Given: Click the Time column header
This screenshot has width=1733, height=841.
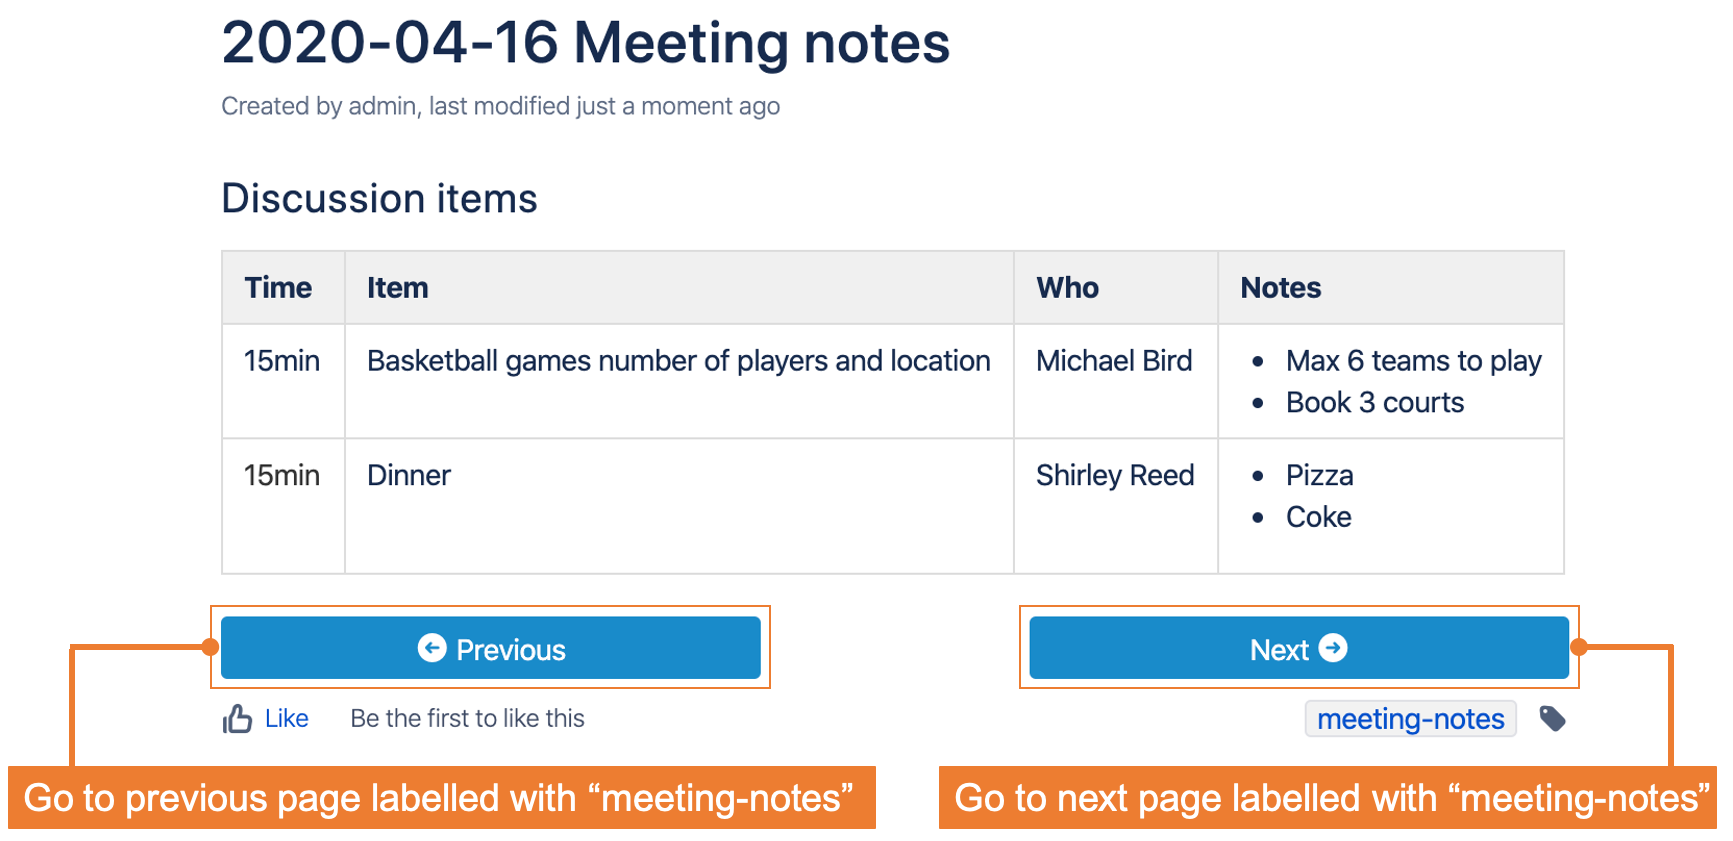Looking at the screenshot, I should click(278, 288).
